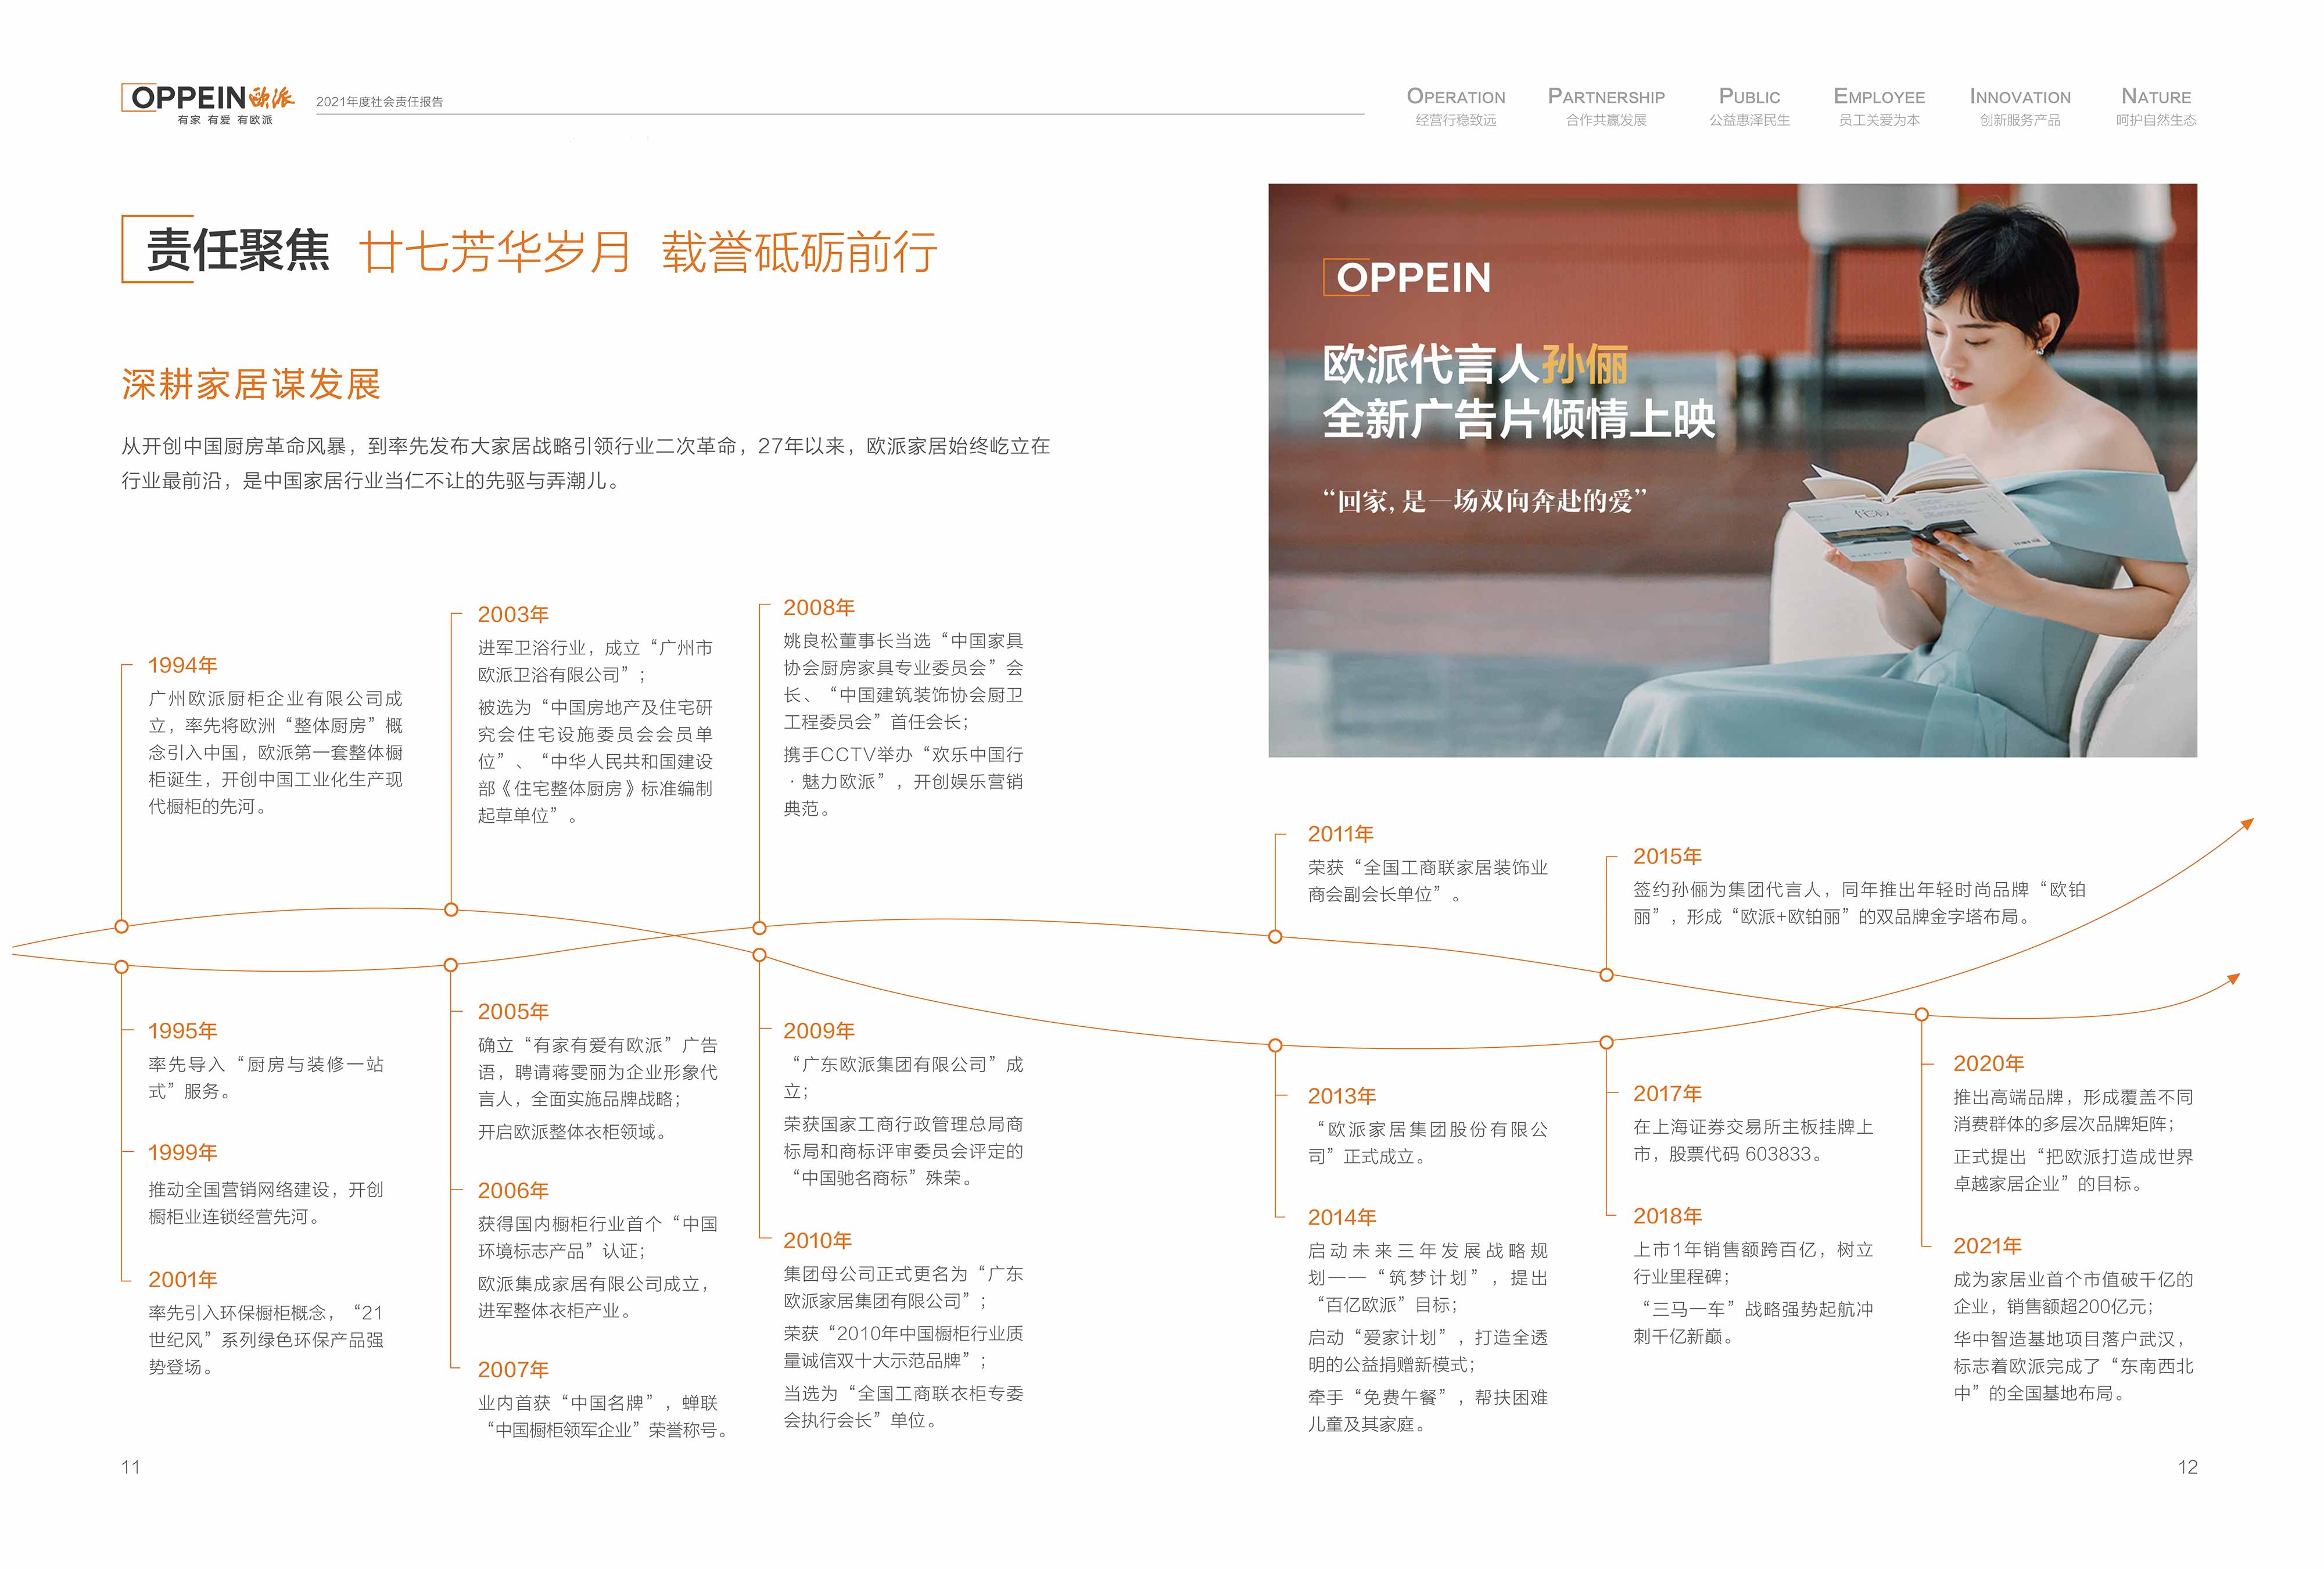Click the 深耕家居谋发展 subheading
This screenshot has height=1569, width=2324.
(251, 384)
